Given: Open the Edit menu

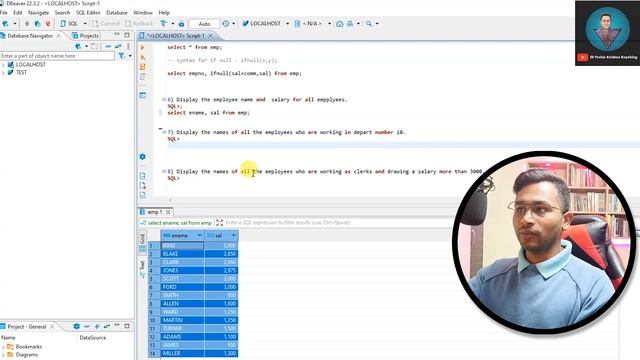Looking at the screenshot, I should [18, 13].
